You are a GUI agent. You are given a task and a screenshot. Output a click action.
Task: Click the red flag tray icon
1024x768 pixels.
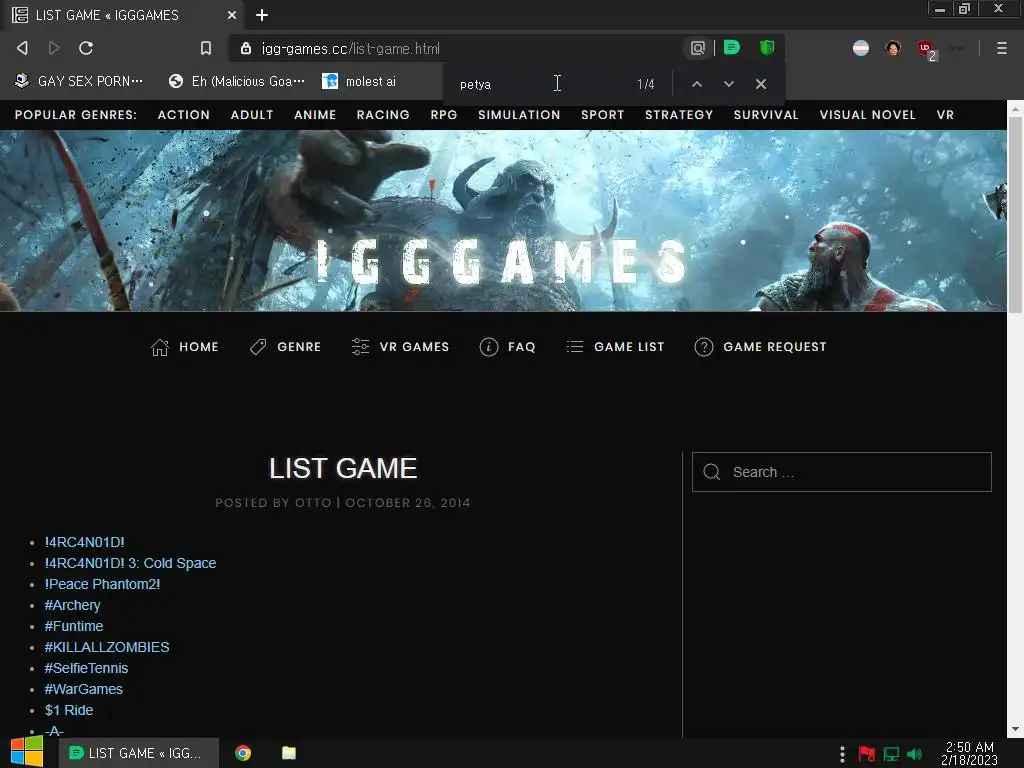pos(867,754)
